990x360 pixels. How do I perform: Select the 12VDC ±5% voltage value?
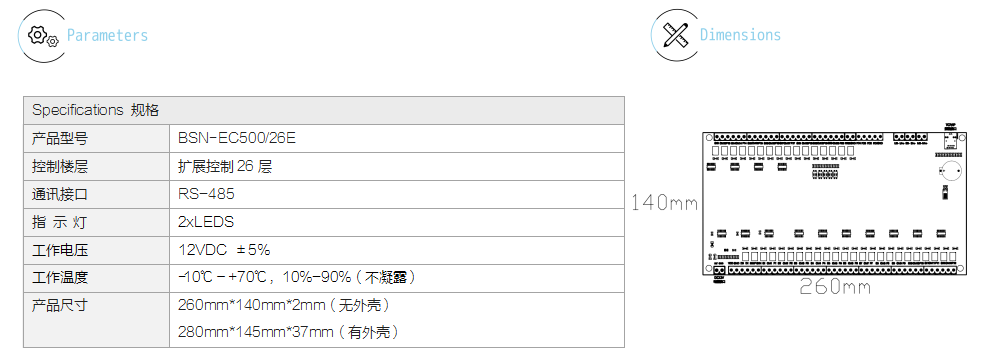pos(224,249)
